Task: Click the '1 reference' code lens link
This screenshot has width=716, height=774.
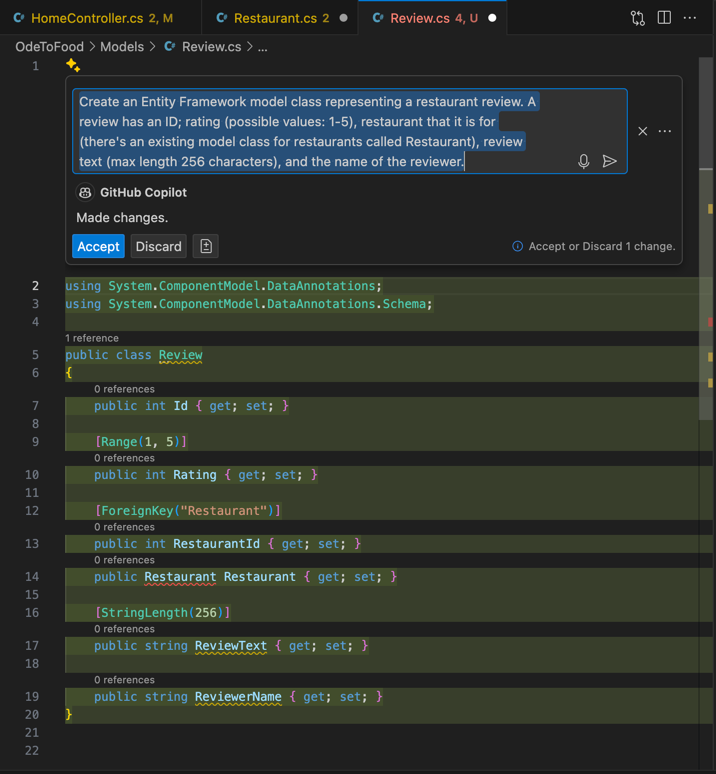Action: click(91, 339)
